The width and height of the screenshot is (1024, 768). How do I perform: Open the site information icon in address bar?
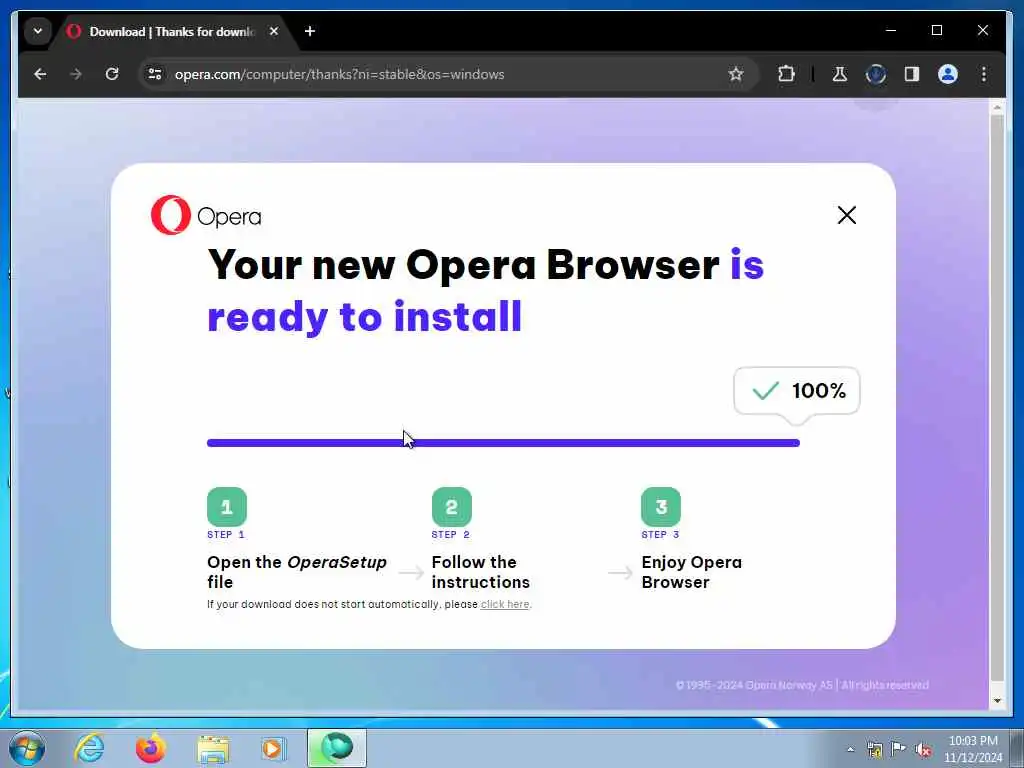155,74
